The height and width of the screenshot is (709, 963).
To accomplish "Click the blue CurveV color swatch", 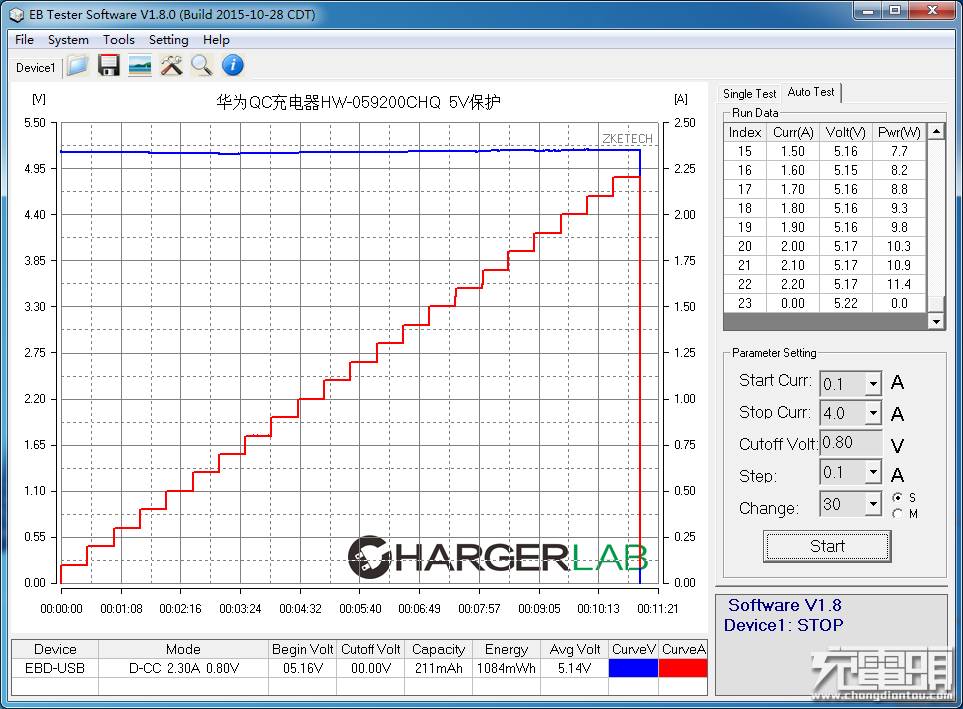I will [x=633, y=668].
